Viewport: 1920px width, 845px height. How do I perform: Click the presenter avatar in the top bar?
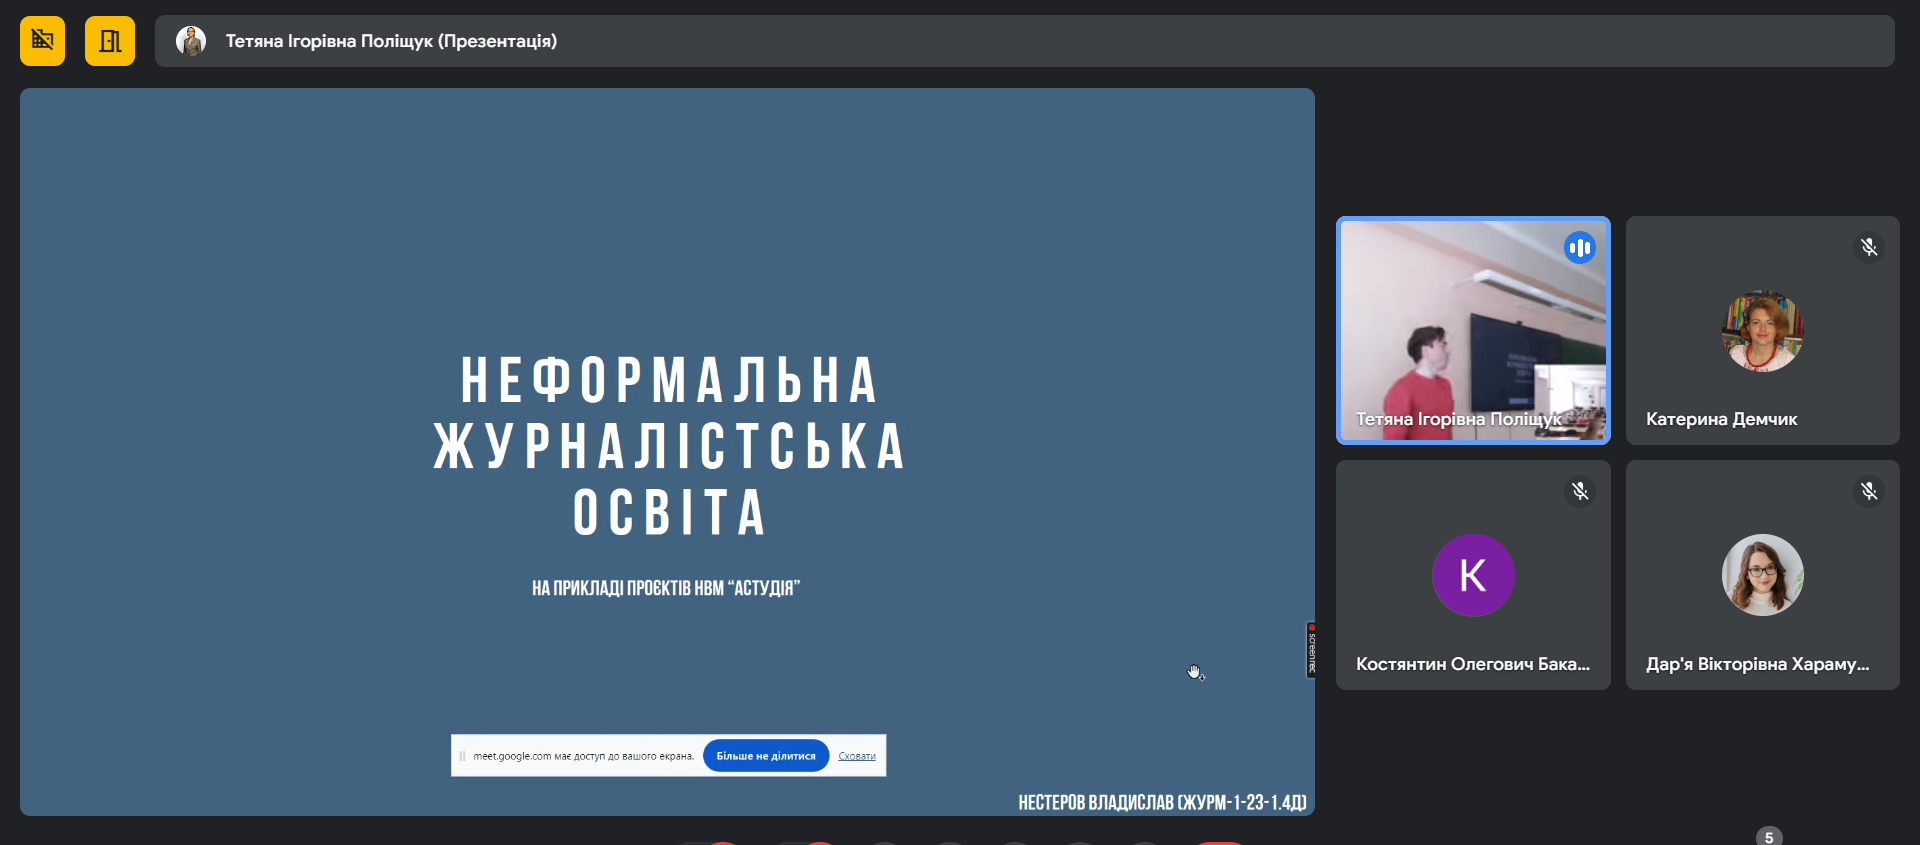pos(191,41)
